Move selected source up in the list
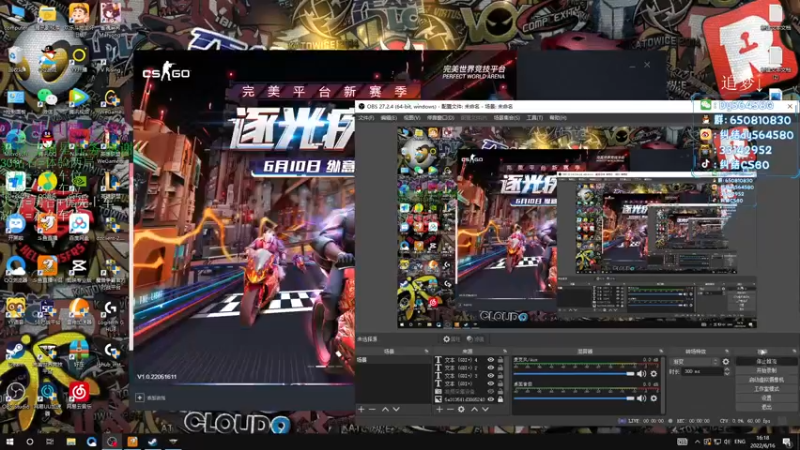800x450 pixels. 474,409
